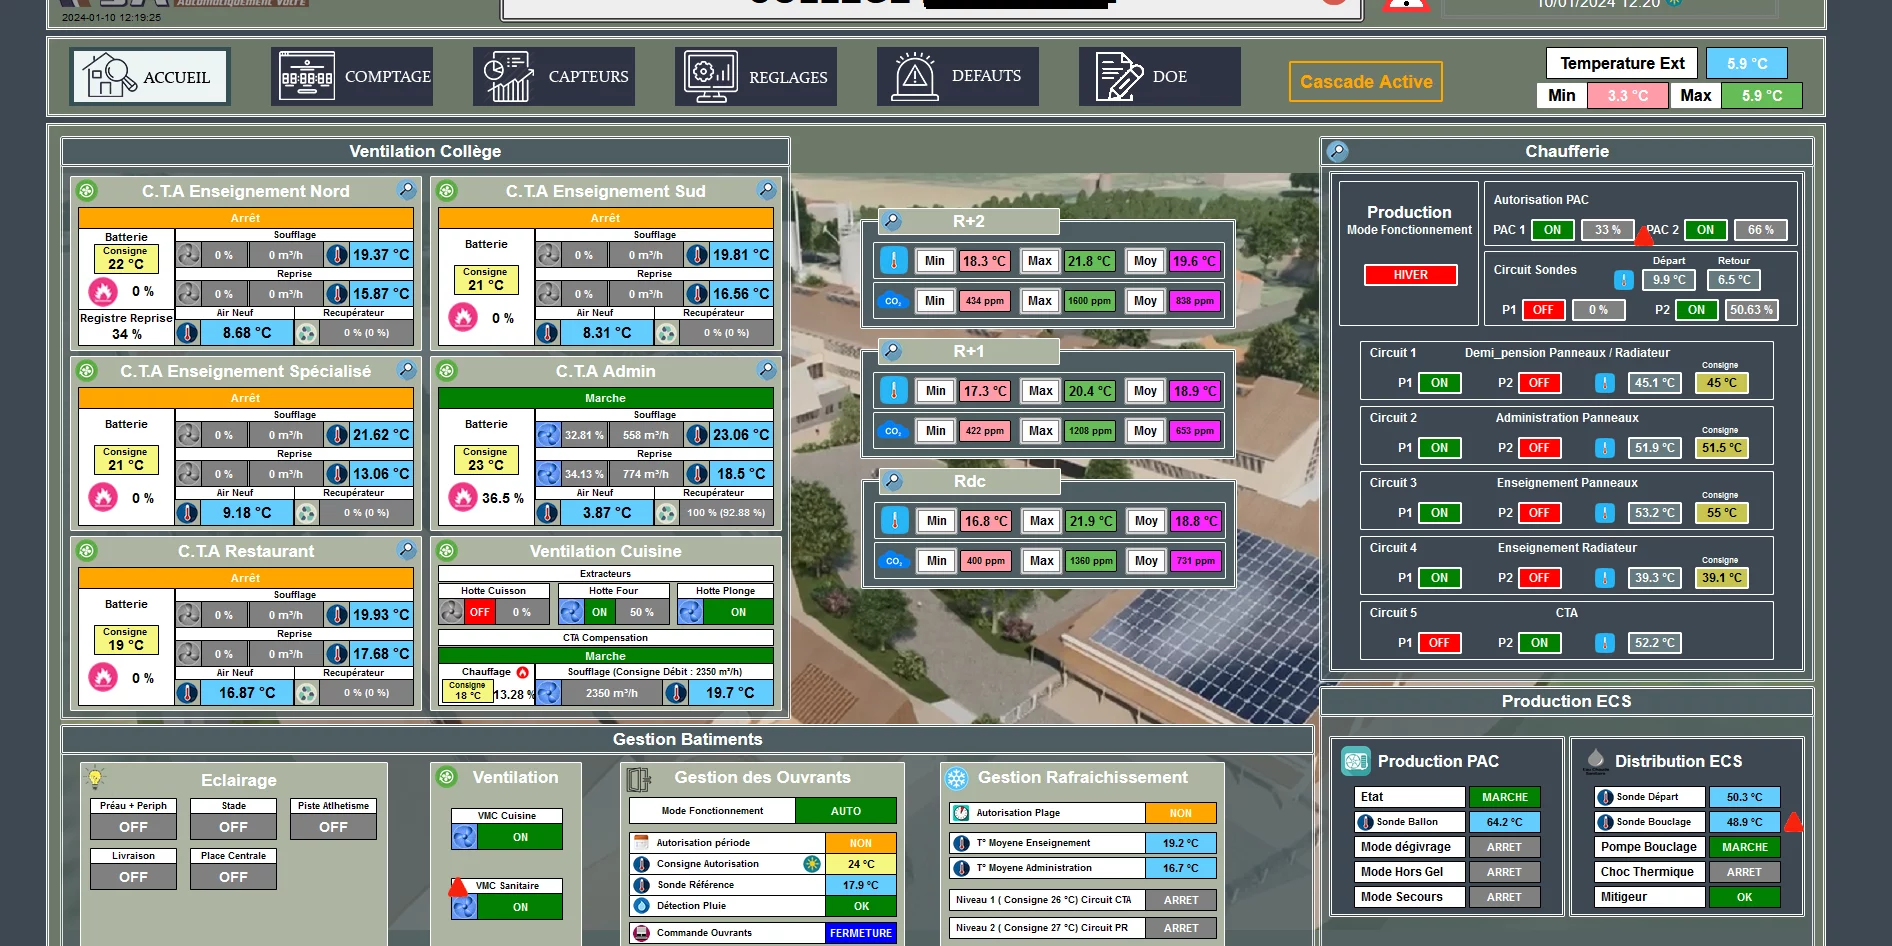Click magnifier icon next to Chaufferie title
The image size is (1892, 946).
pos(1337,151)
